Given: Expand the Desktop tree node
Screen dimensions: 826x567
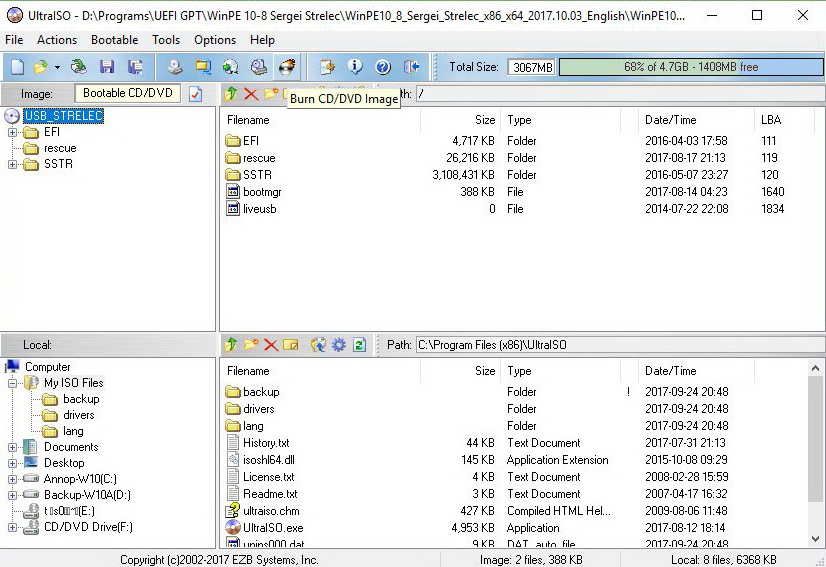Looking at the screenshot, I should 12,463.
